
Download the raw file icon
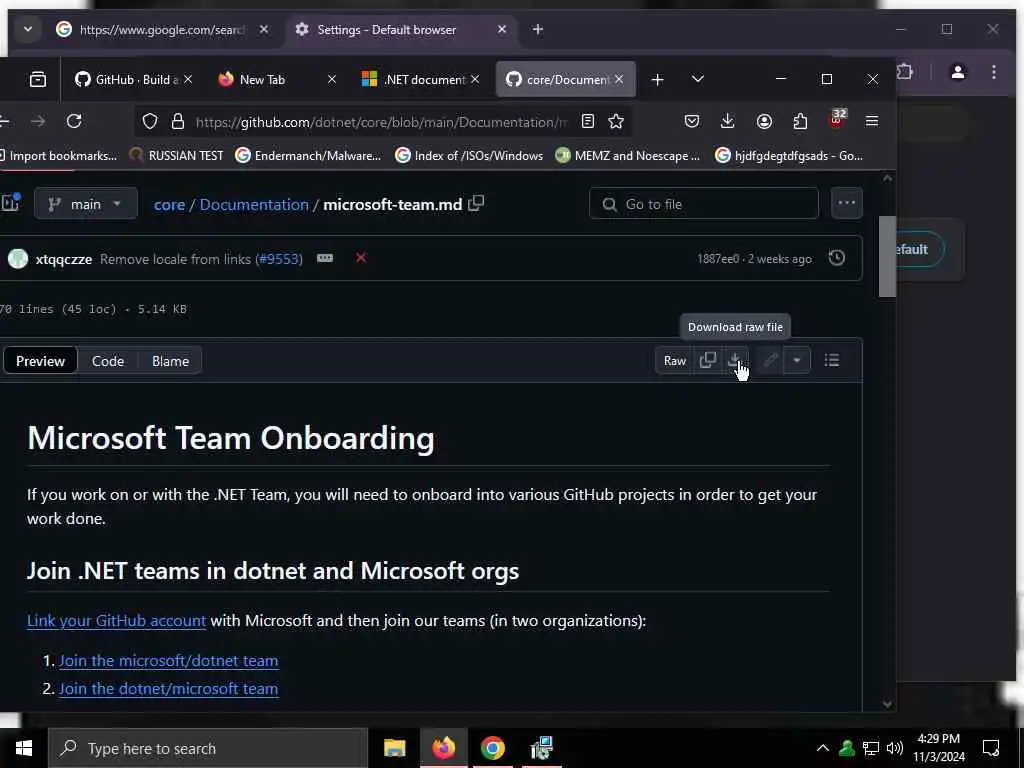click(735, 360)
